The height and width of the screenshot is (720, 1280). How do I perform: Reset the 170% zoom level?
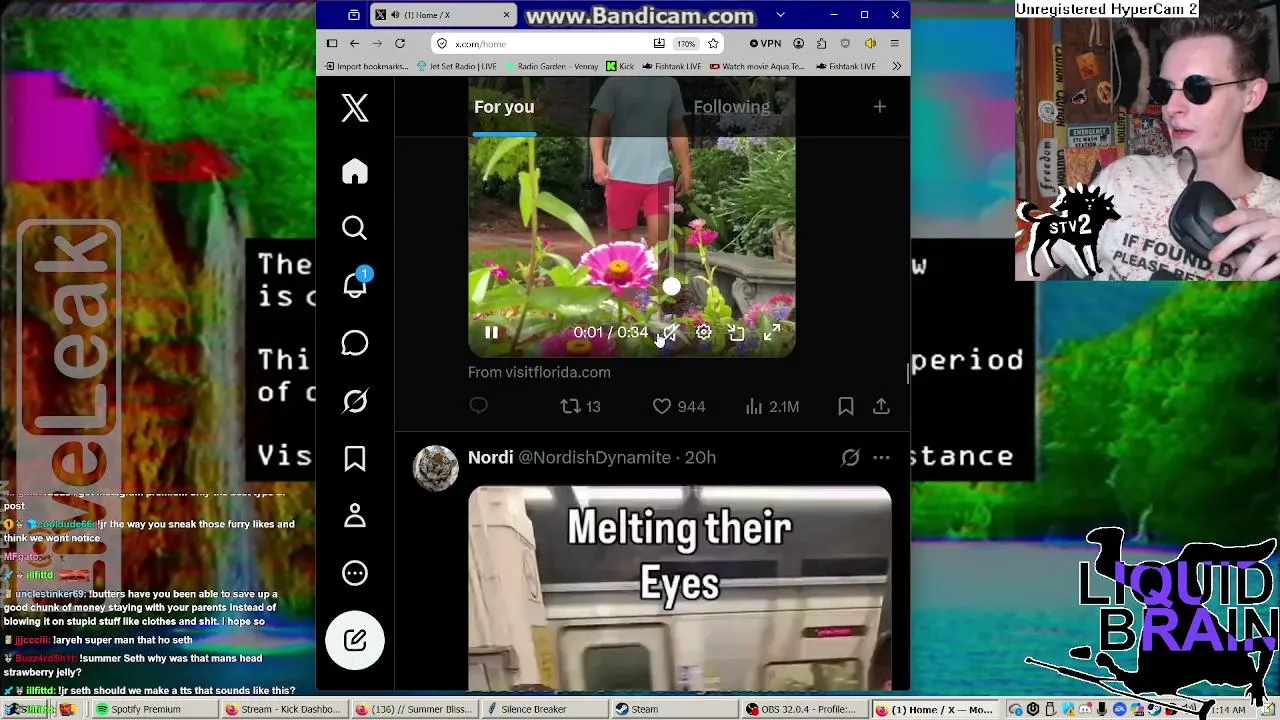[x=685, y=44]
